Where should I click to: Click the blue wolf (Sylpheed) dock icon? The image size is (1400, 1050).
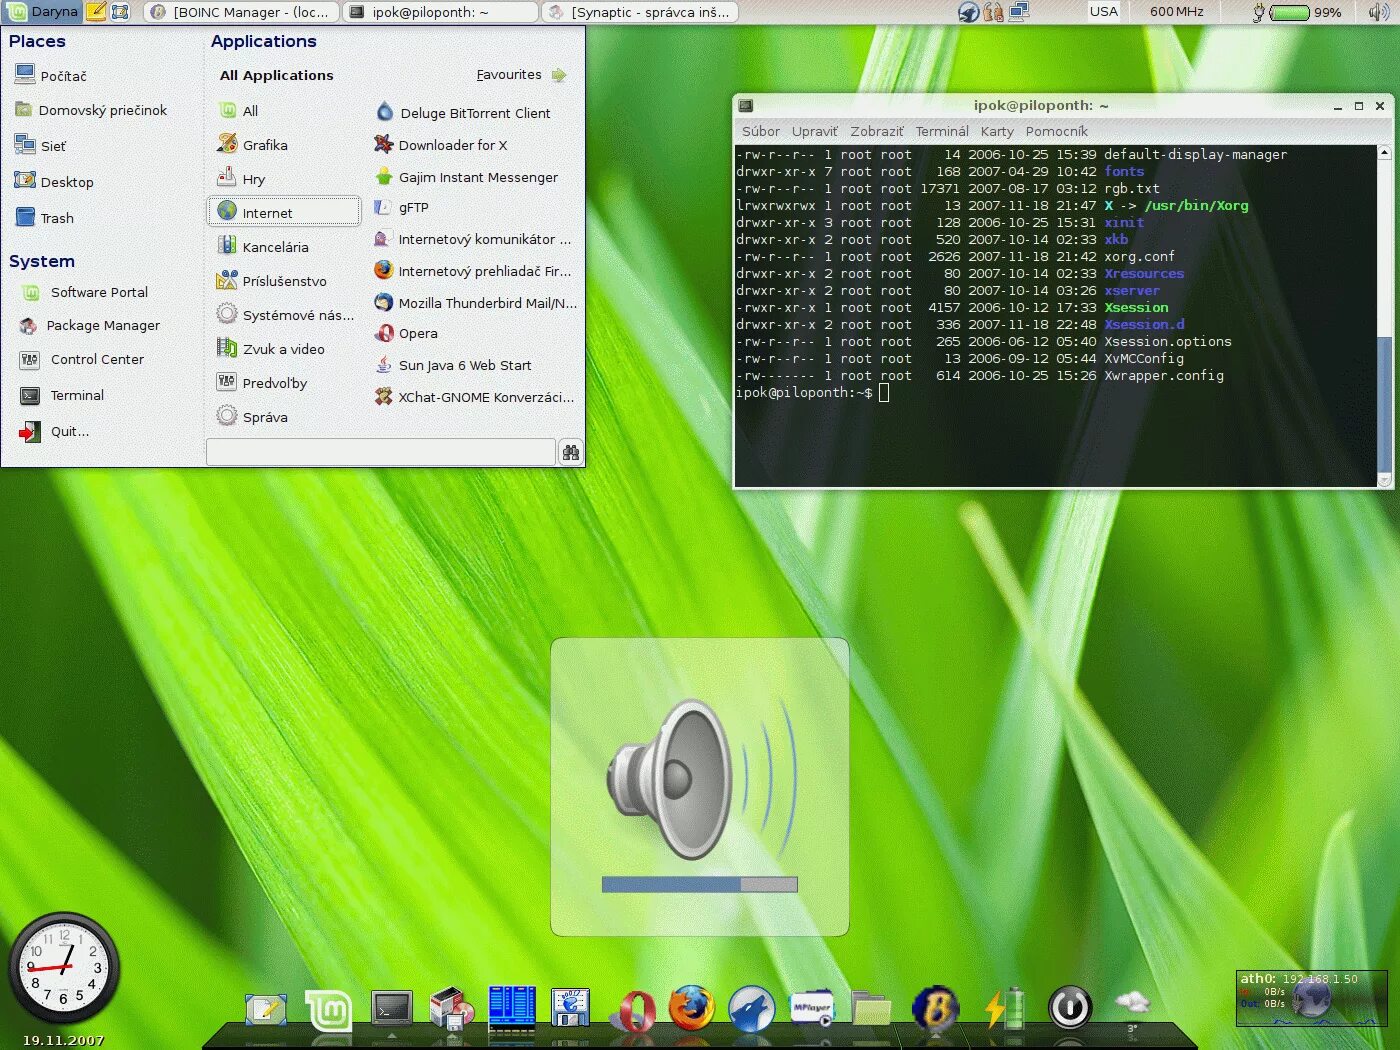752,1008
